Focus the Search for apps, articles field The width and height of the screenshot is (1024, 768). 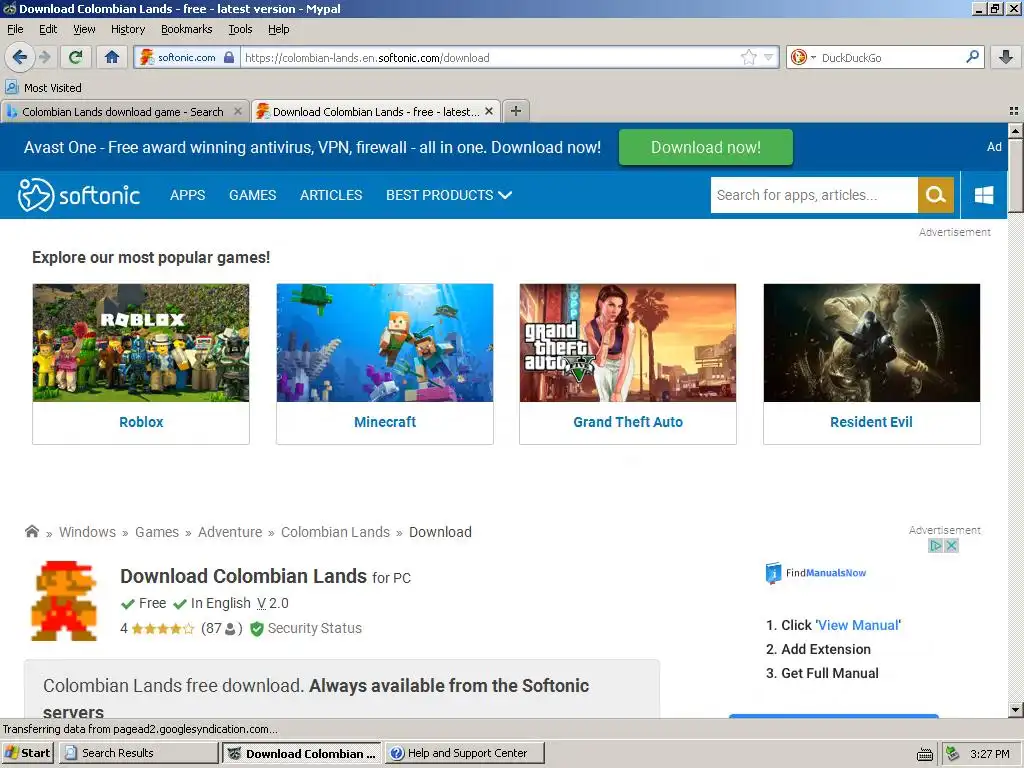point(814,195)
